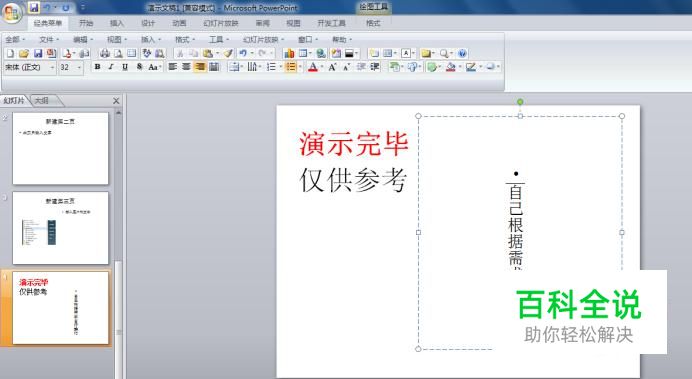
Task: Open the 帮助 classic menu
Action: (342, 40)
